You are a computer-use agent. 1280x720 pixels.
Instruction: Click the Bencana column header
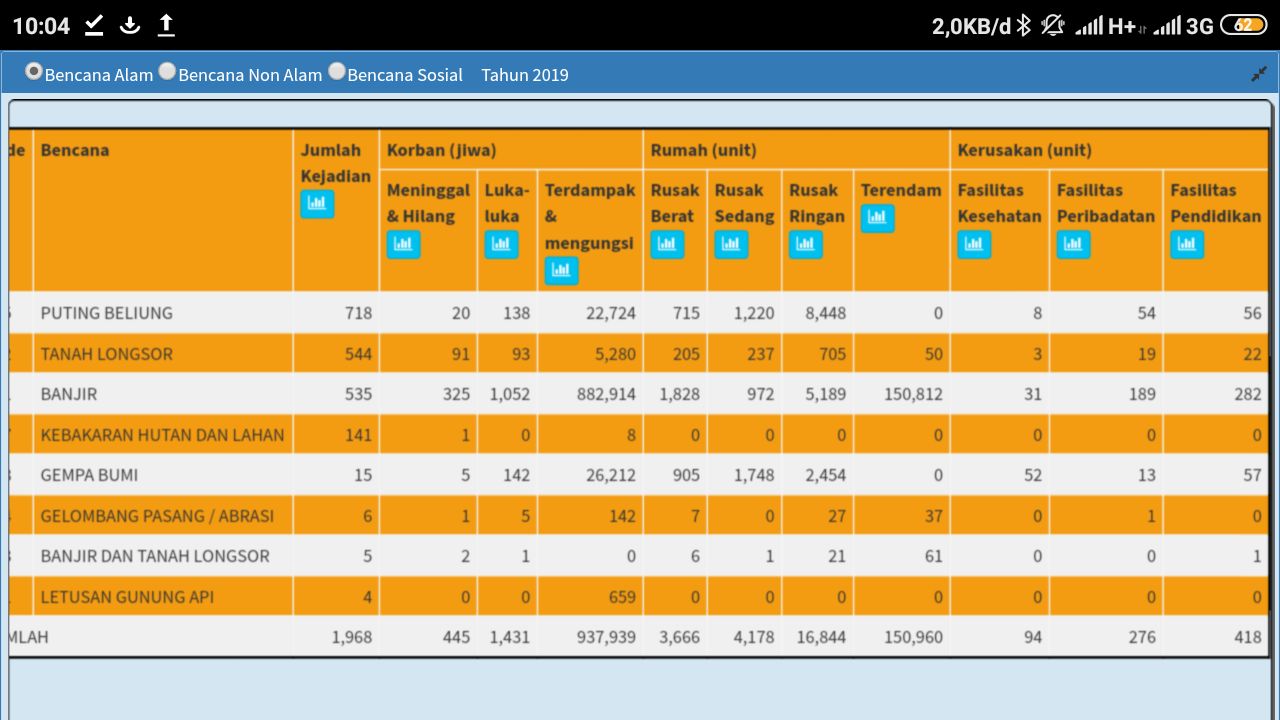point(75,150)
